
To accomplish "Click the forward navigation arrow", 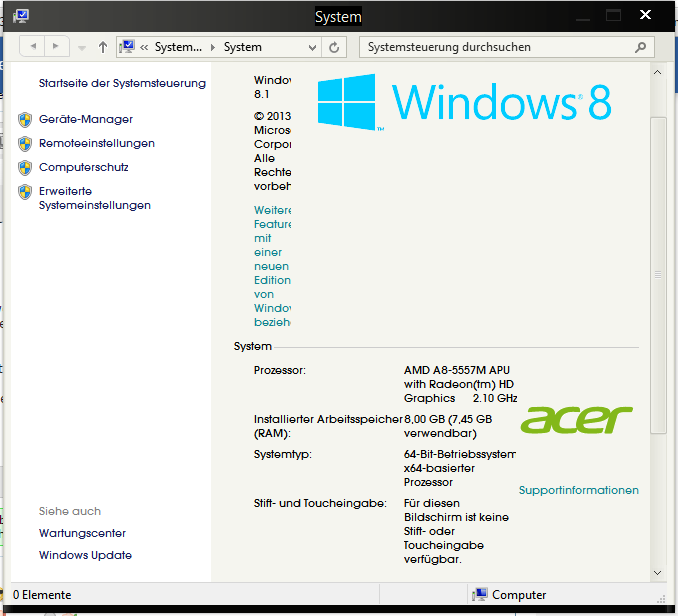I will [x=56, y=46].
